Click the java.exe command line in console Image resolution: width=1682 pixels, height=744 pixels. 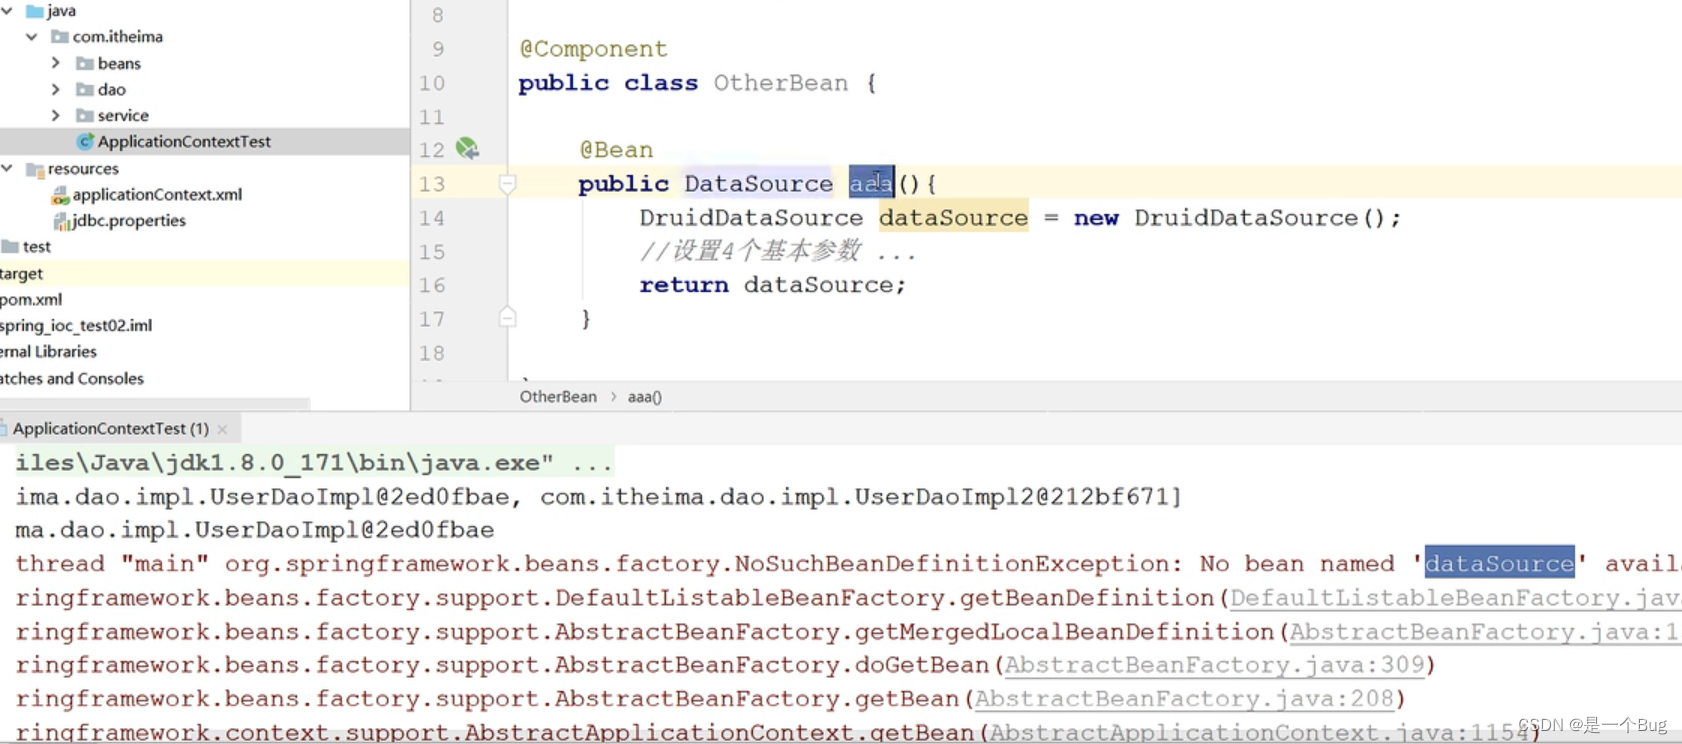(313, 463)
